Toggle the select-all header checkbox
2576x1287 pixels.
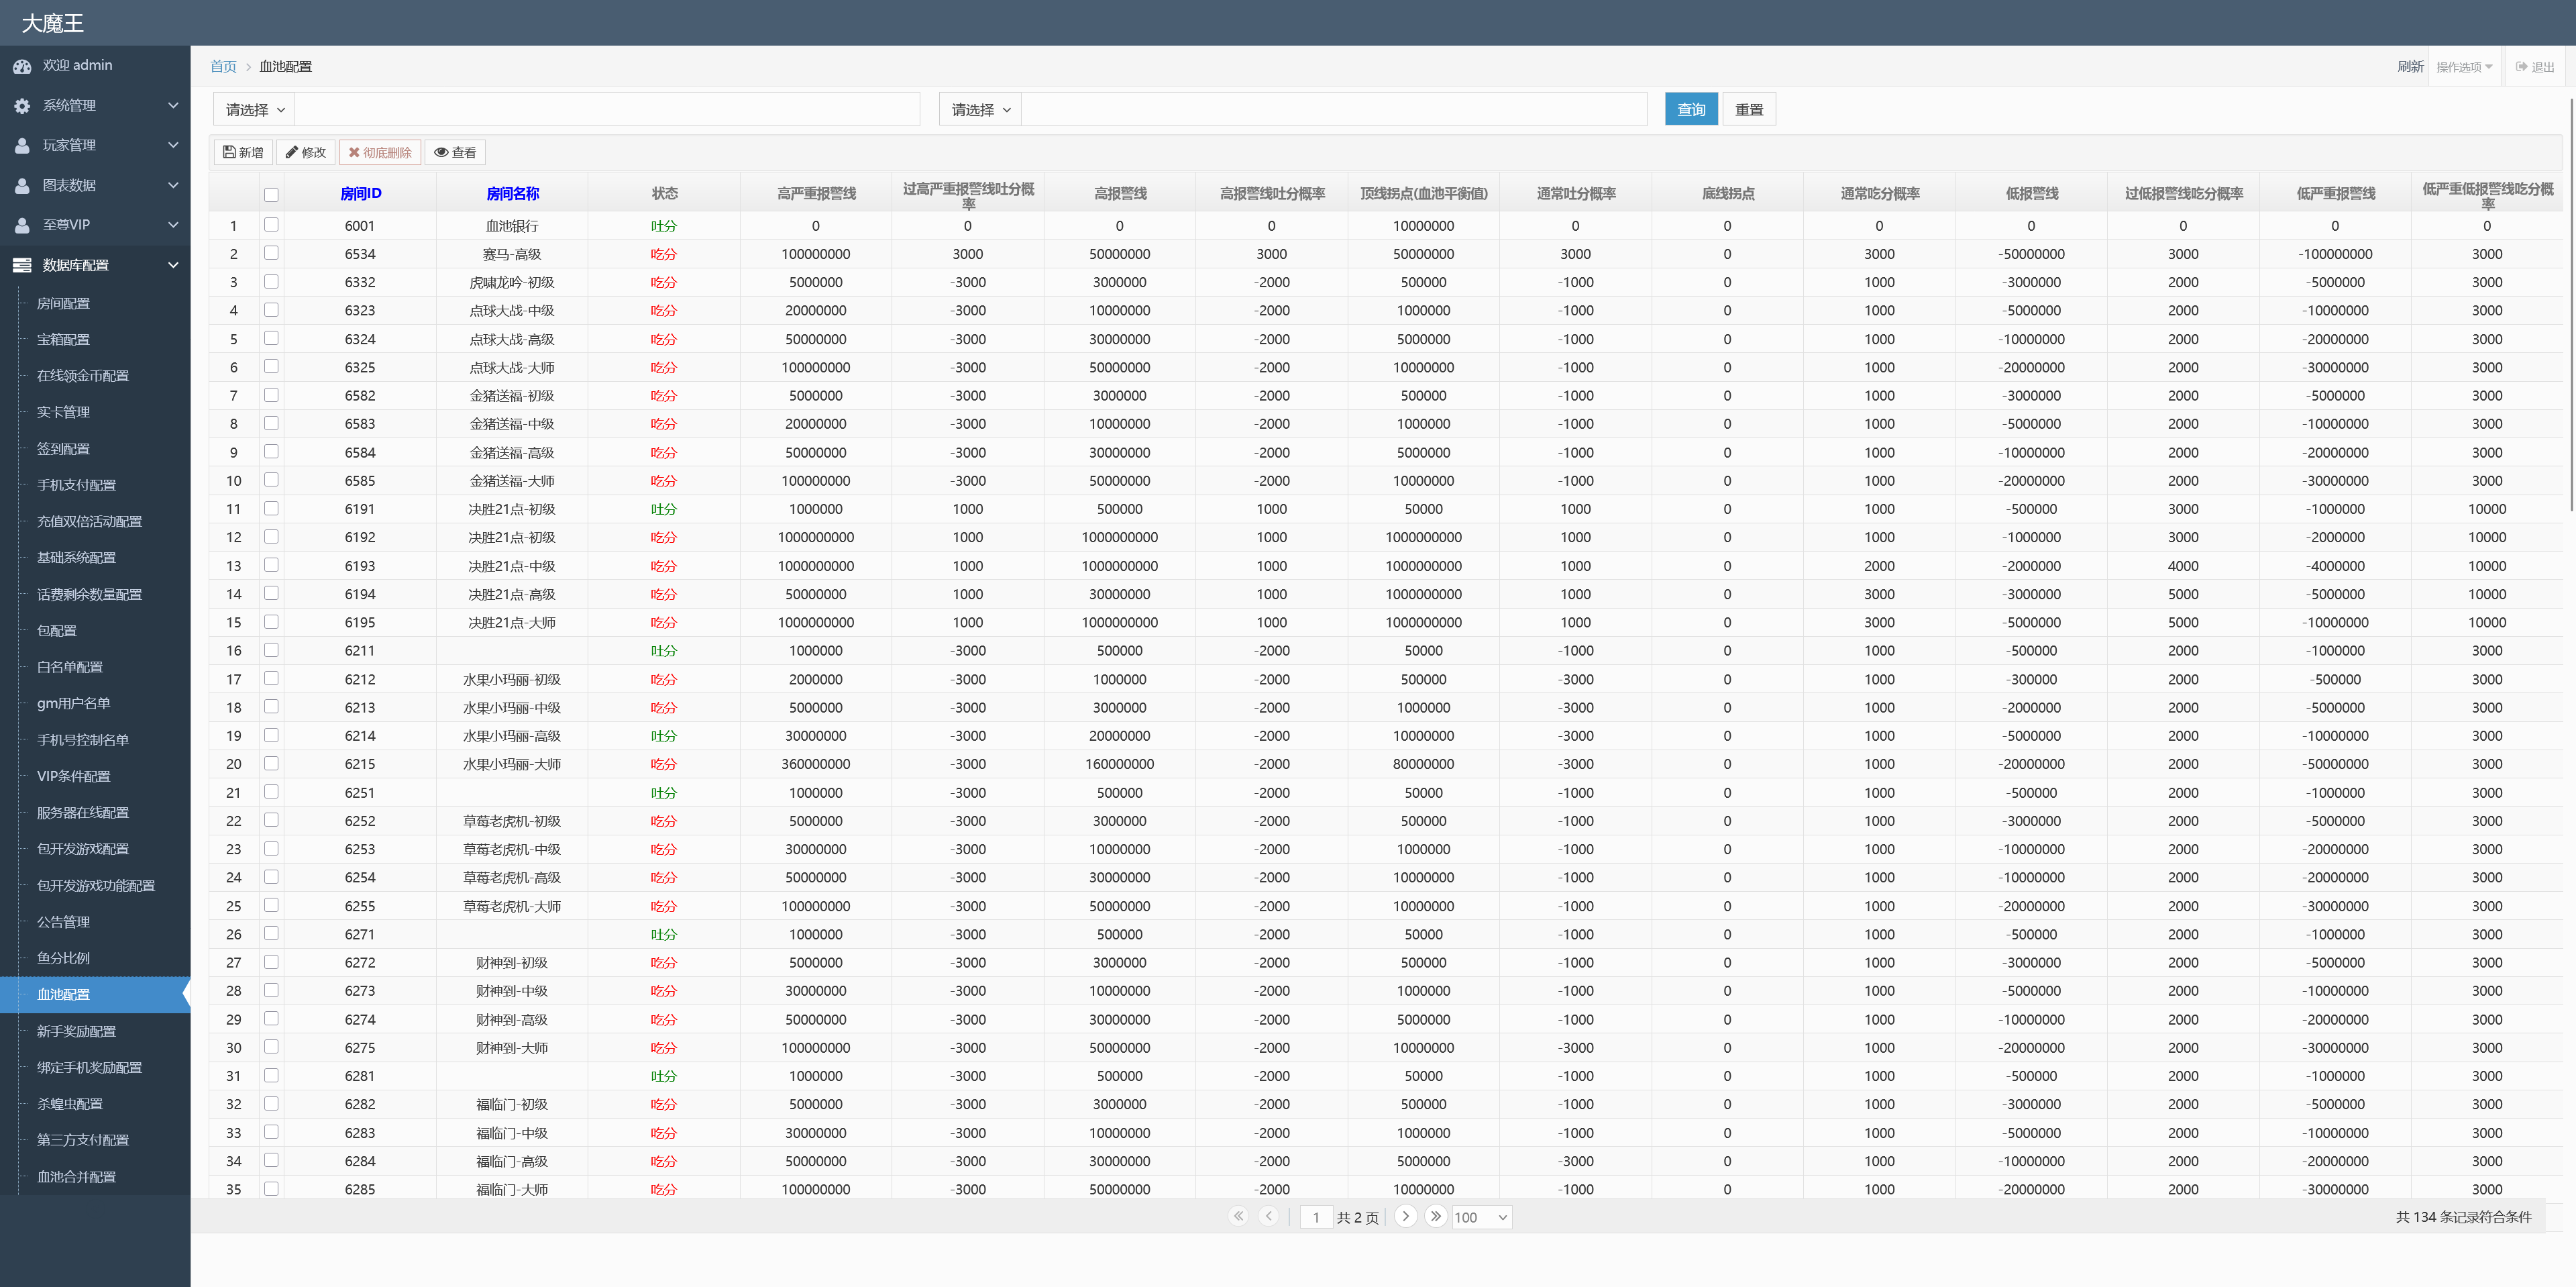point(271,194)
